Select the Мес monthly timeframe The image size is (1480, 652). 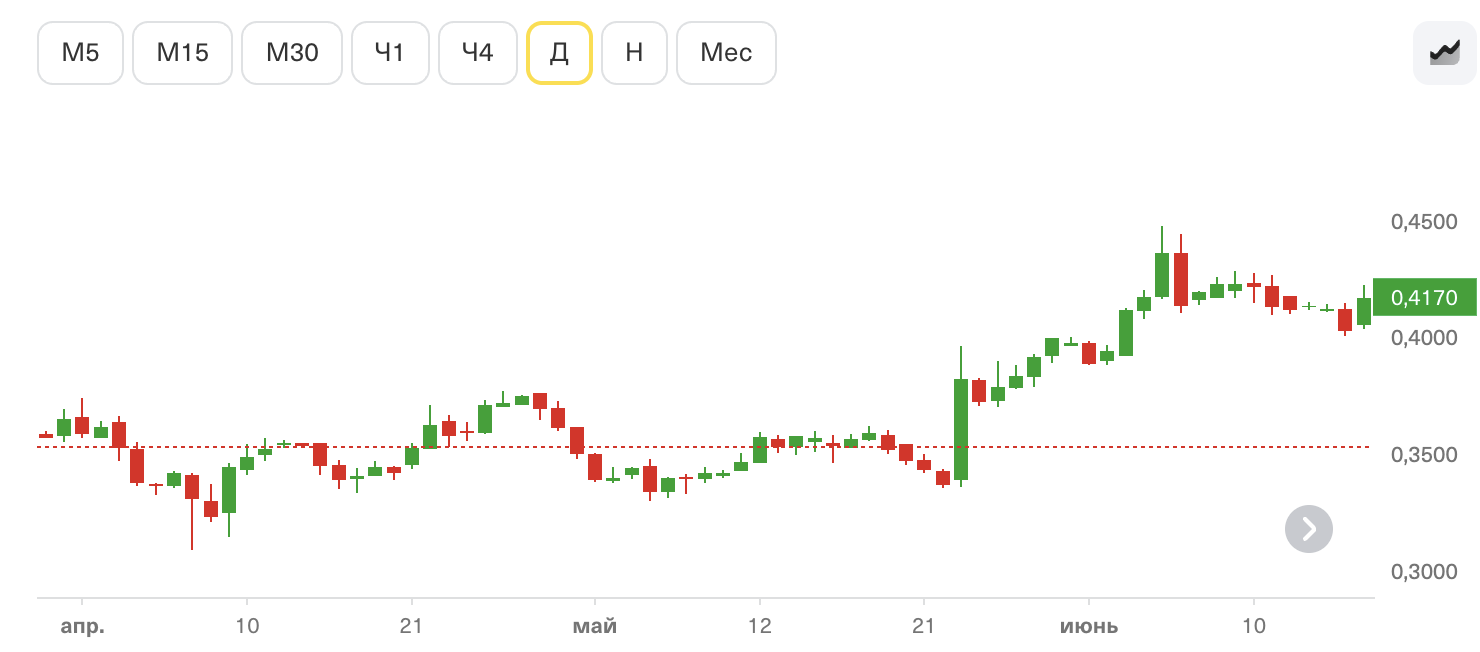(726, 52)
